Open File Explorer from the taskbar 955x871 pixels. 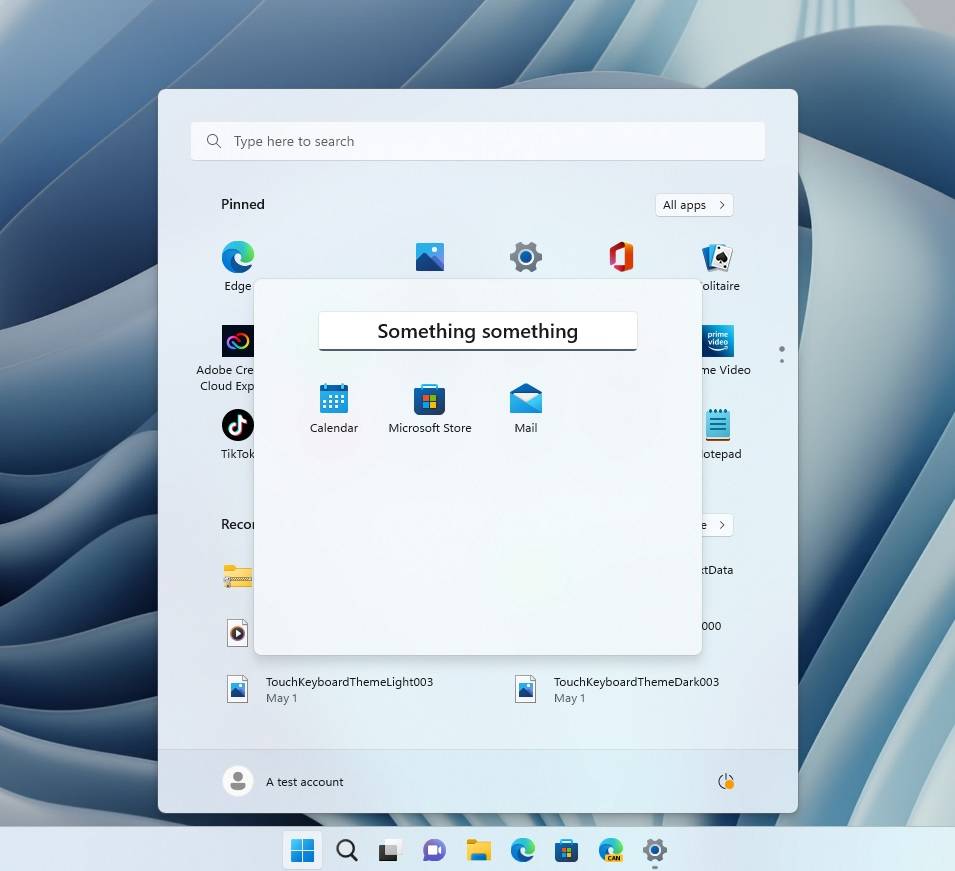(x=478, y=850)
